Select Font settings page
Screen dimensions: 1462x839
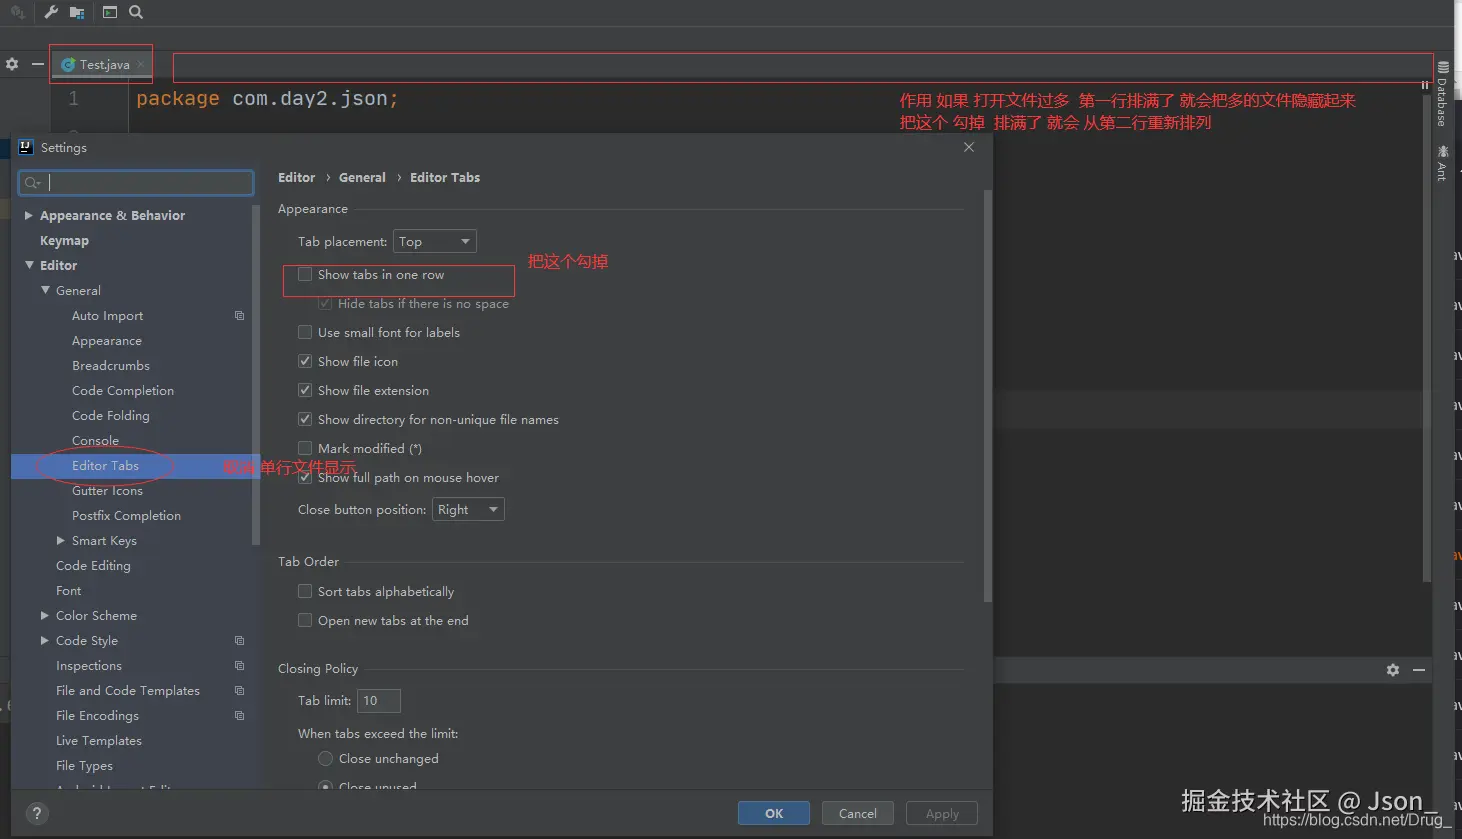[69, 591]
